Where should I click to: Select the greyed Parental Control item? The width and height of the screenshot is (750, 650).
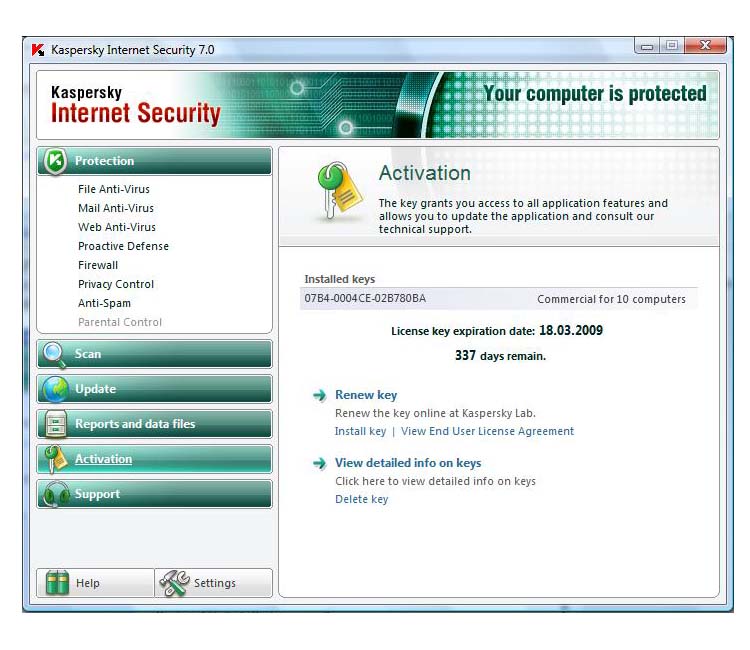(120, 322)
